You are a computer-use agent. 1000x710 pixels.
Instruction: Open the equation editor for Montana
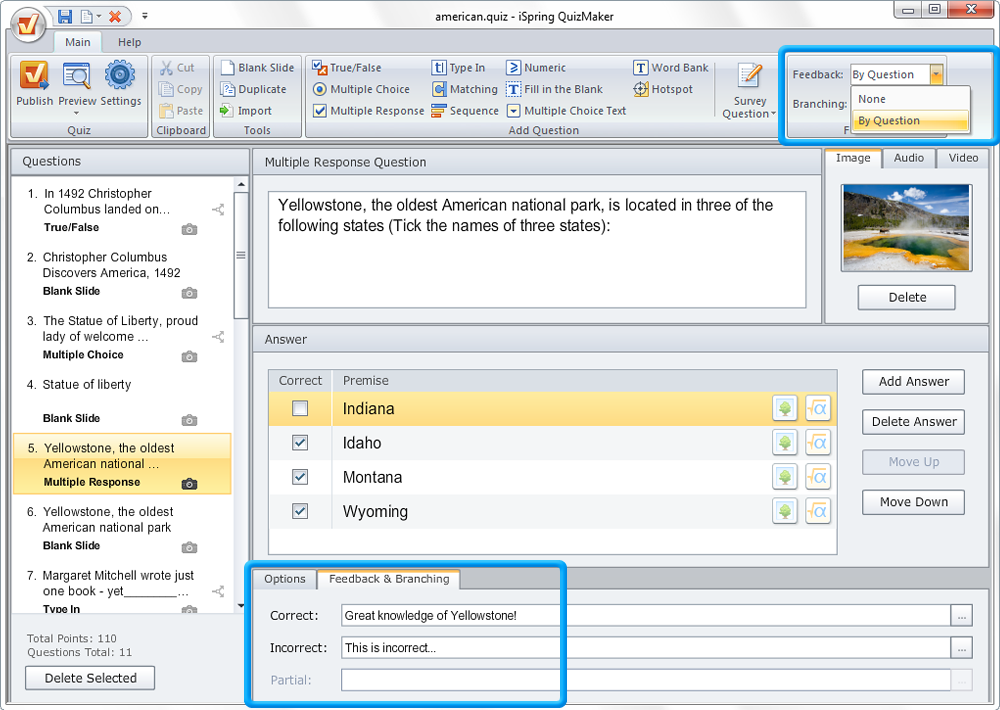tap(818, 476)
